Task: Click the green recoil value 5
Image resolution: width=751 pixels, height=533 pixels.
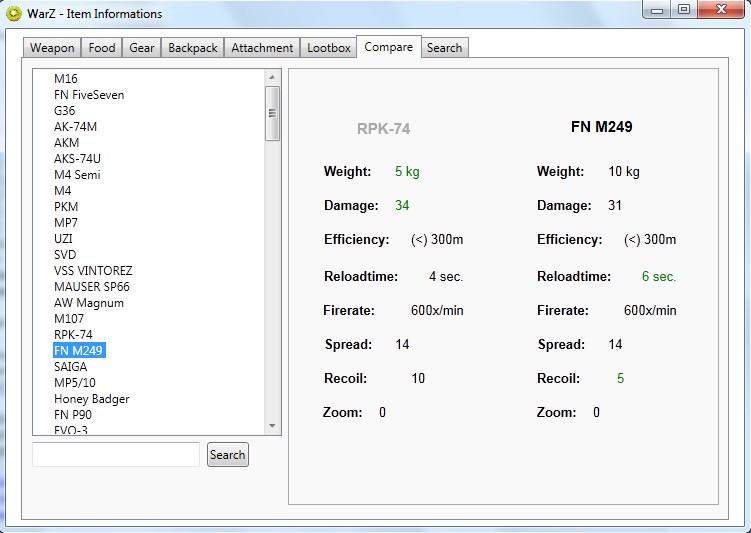Action: (x=621, y=378)
